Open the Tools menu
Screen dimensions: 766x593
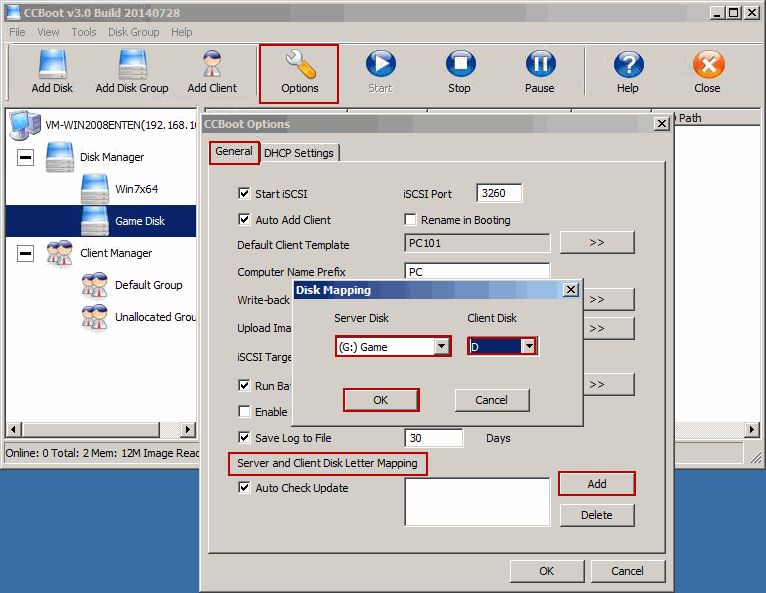pos(84,32)
